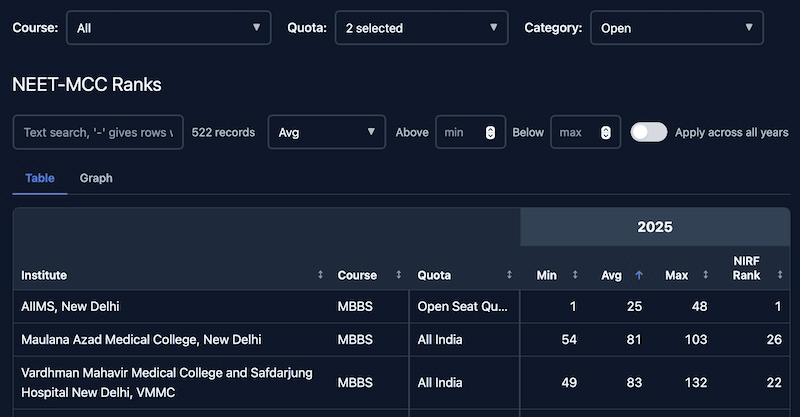
Task: Sort by Course column sort icon
Action: [x=399, y=275]
